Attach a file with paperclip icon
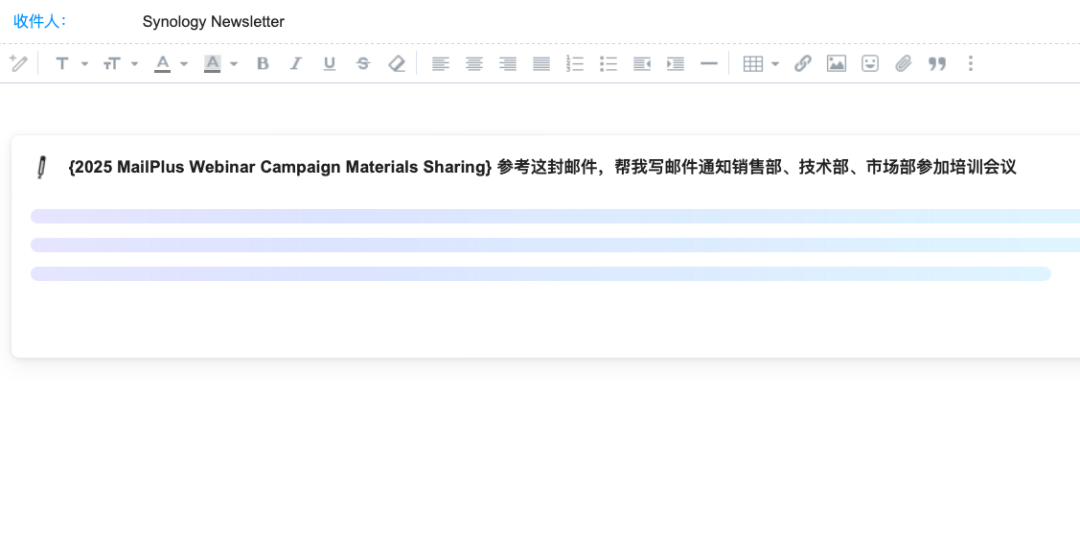Image resolution: width=1080 pixels, height=538 pixels. [903, 63]
